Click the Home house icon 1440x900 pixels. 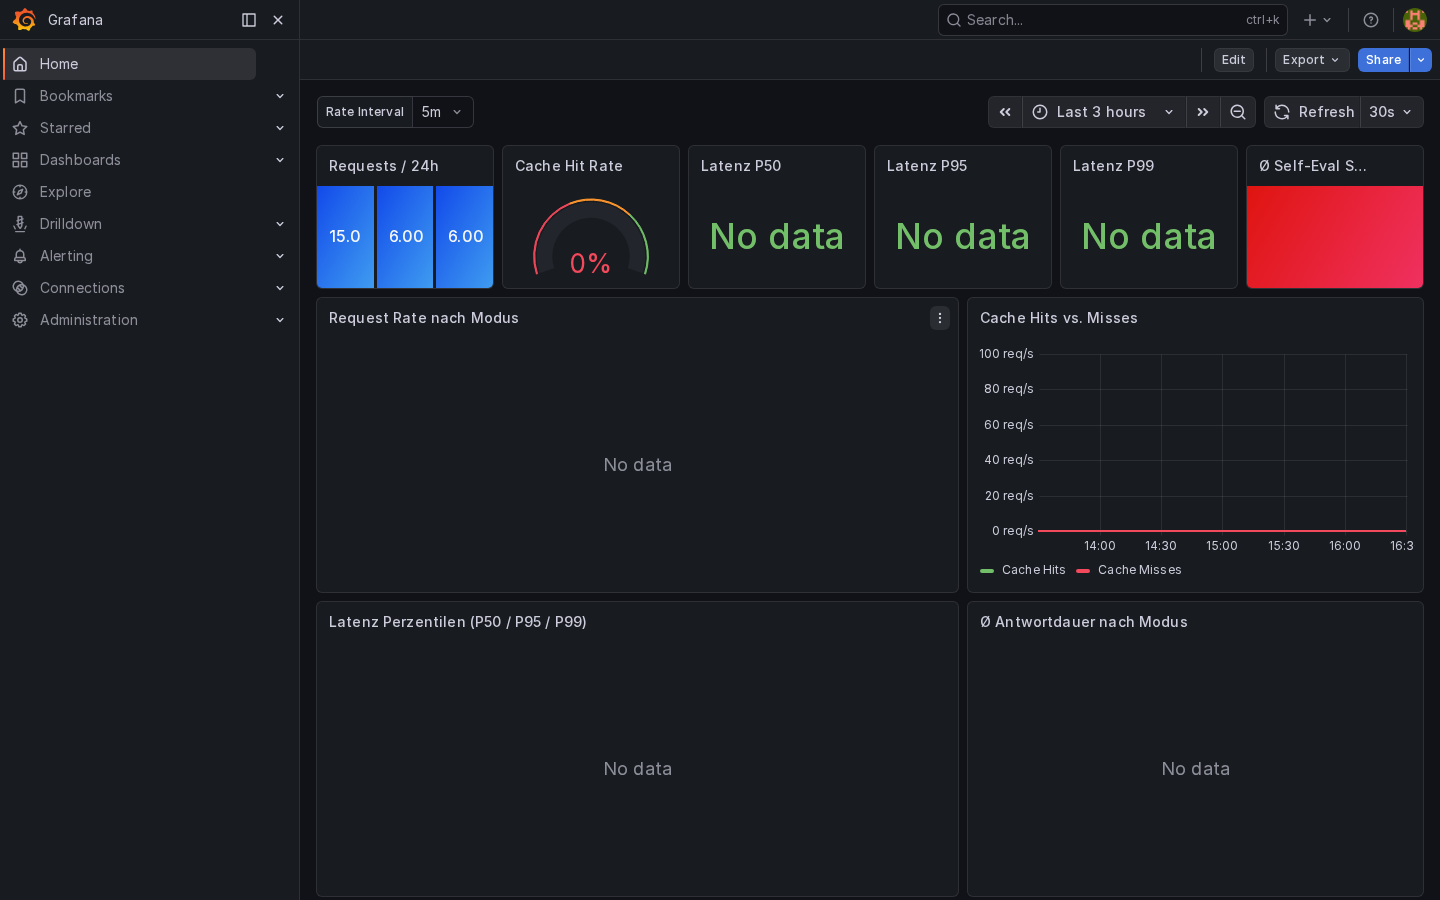point(20,64)
